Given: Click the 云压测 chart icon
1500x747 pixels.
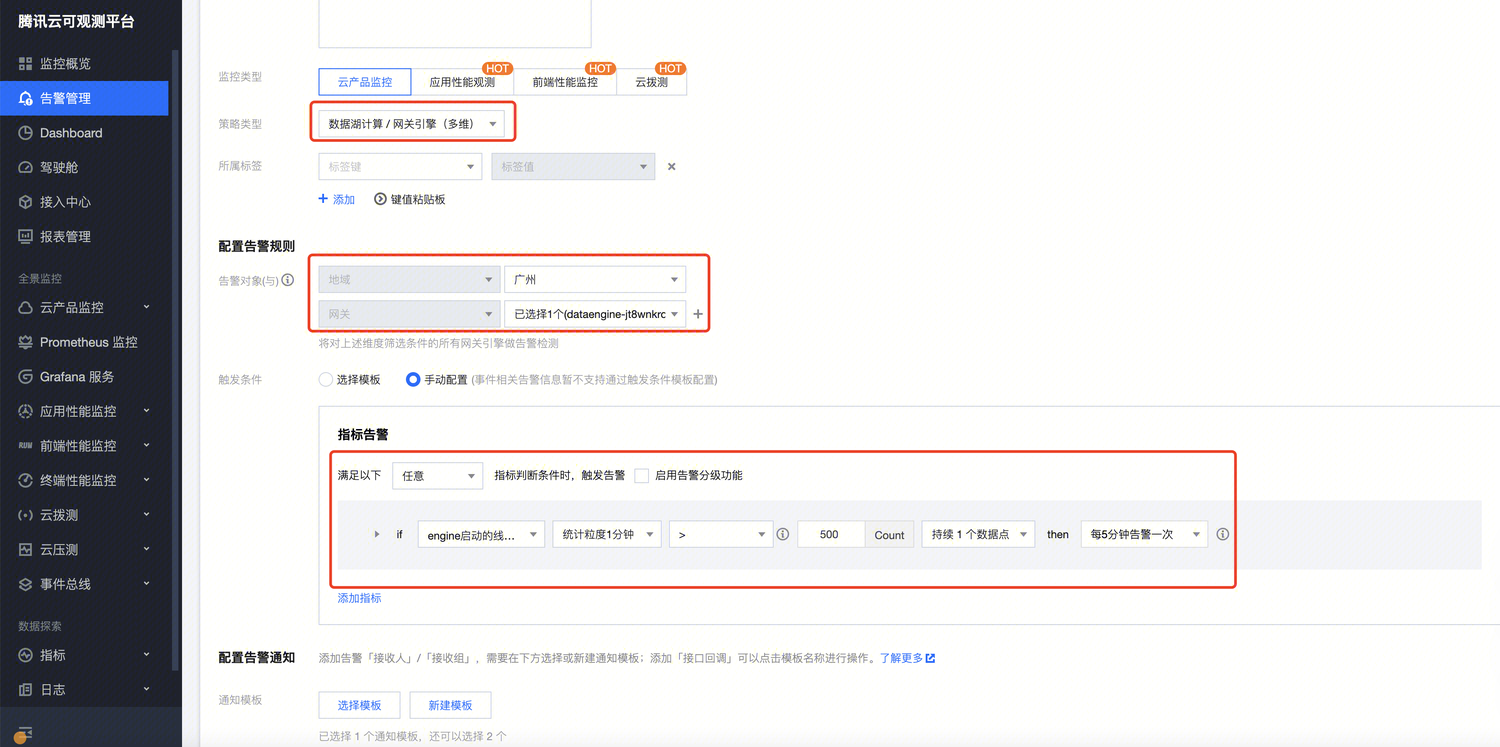Looking at the screenshot, I should coord(26,550).
